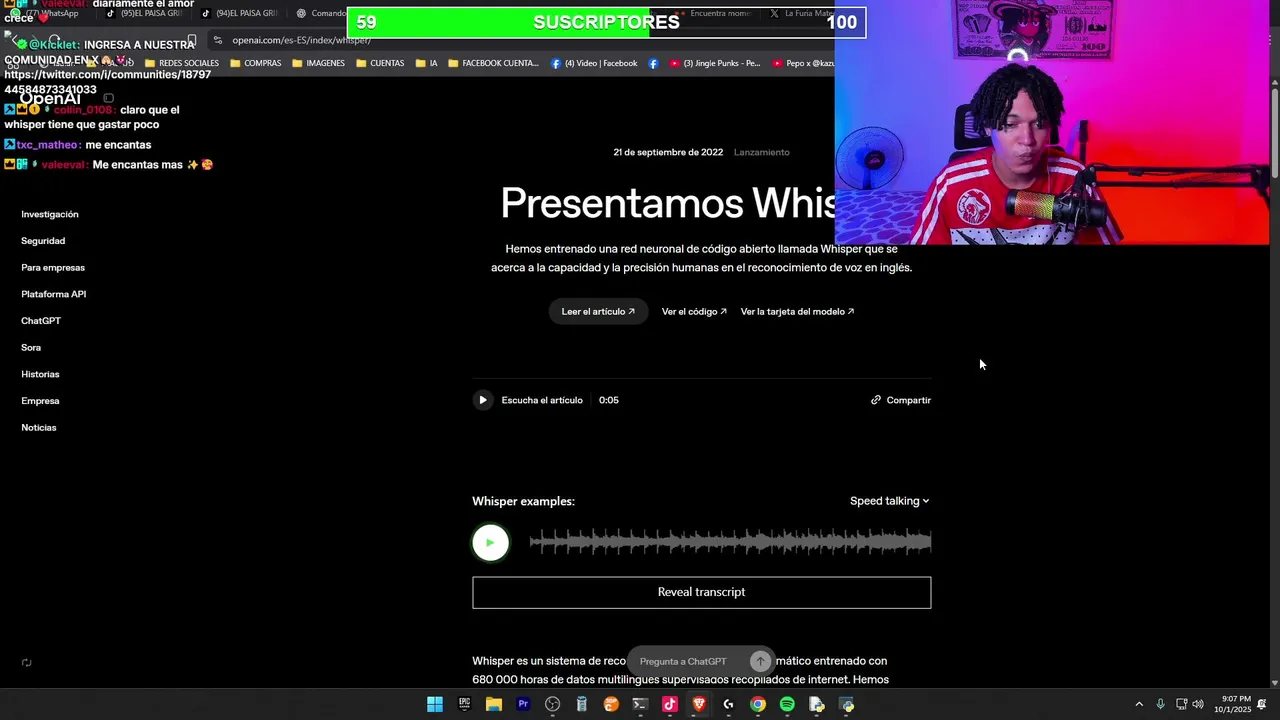Open the notifications bell in the tray
The height and width of the screenshot is (720, 1280).
coord(1262,705)
